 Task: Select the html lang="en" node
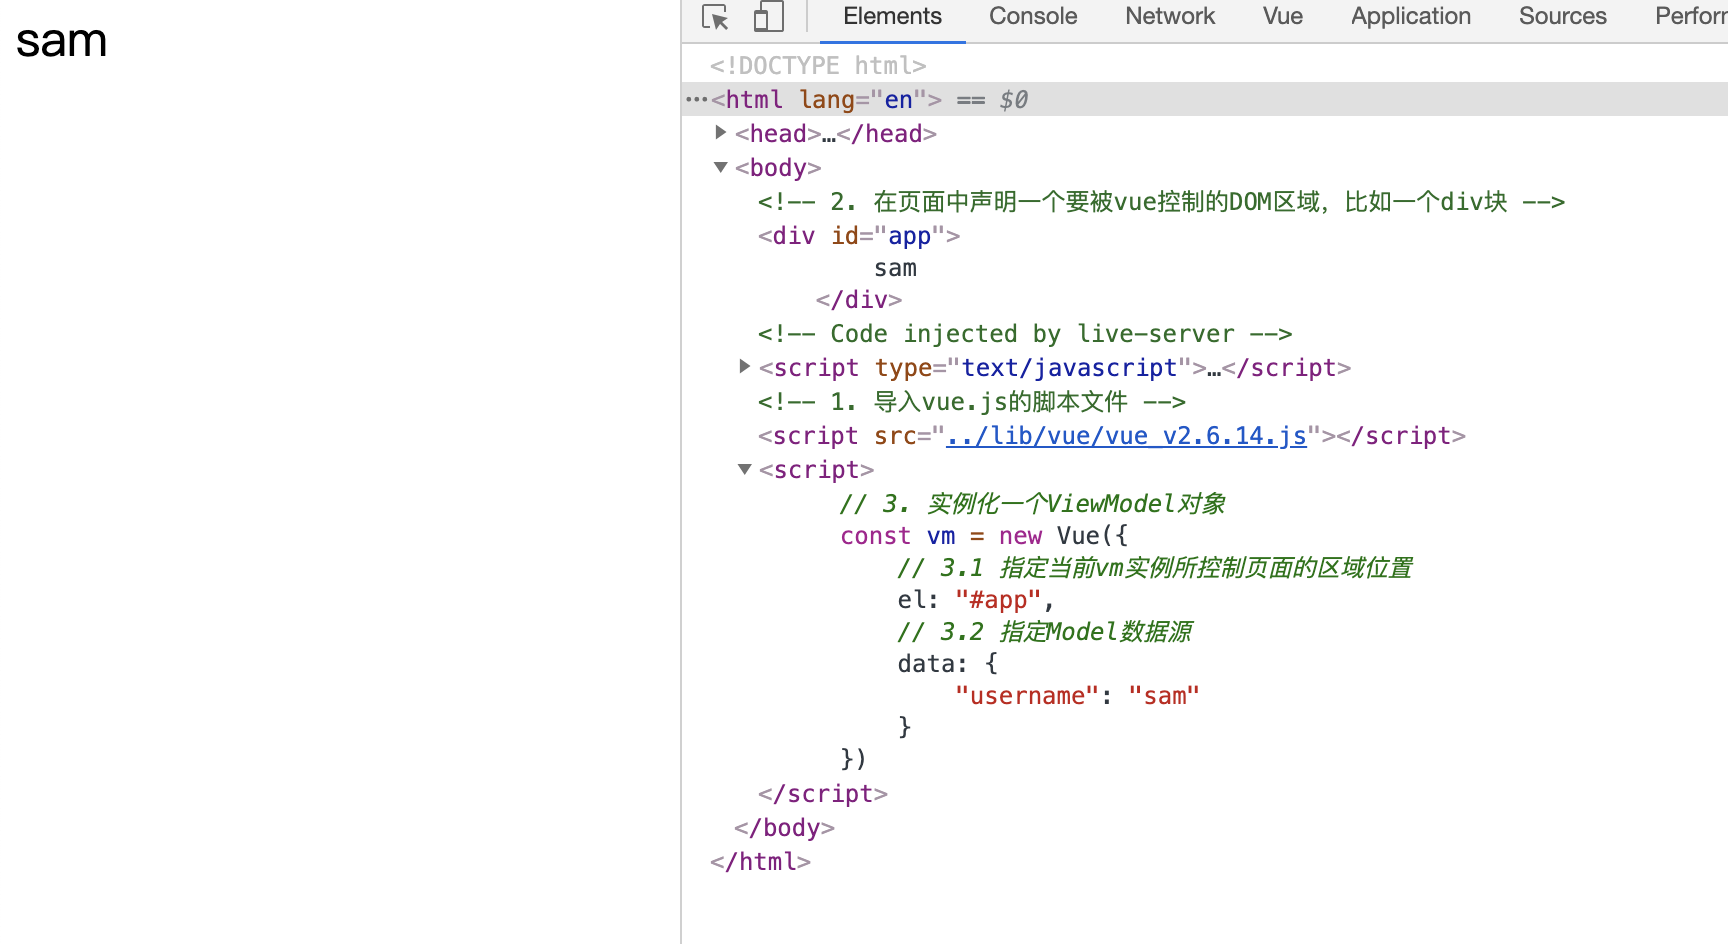tap(826, 100)
